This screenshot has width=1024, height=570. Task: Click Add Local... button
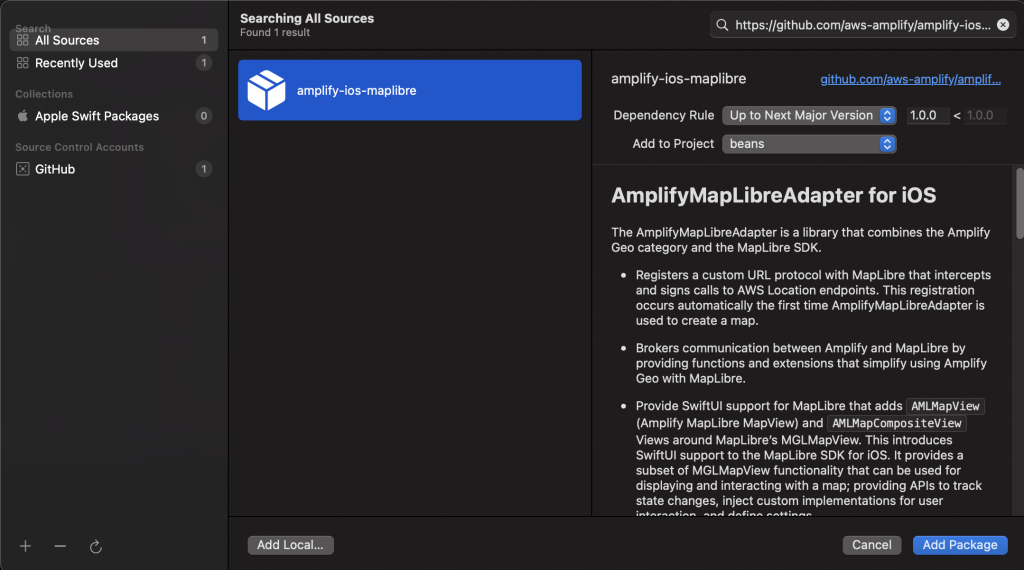pyautogui.click(x=290, y=545)
